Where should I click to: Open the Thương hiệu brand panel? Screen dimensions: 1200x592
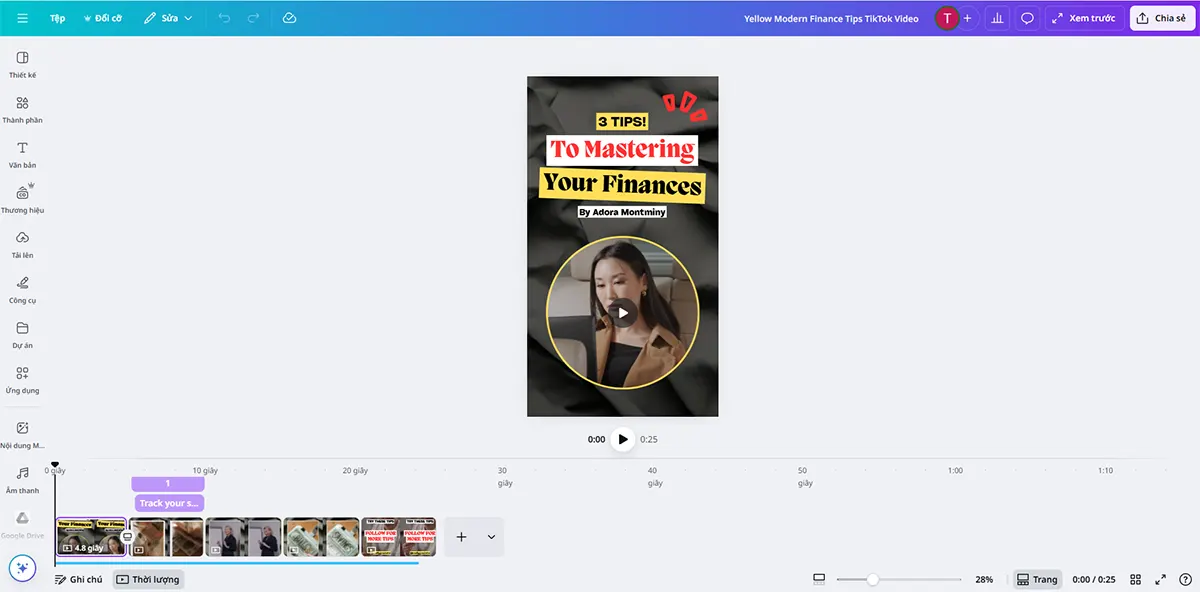point(22,199)
